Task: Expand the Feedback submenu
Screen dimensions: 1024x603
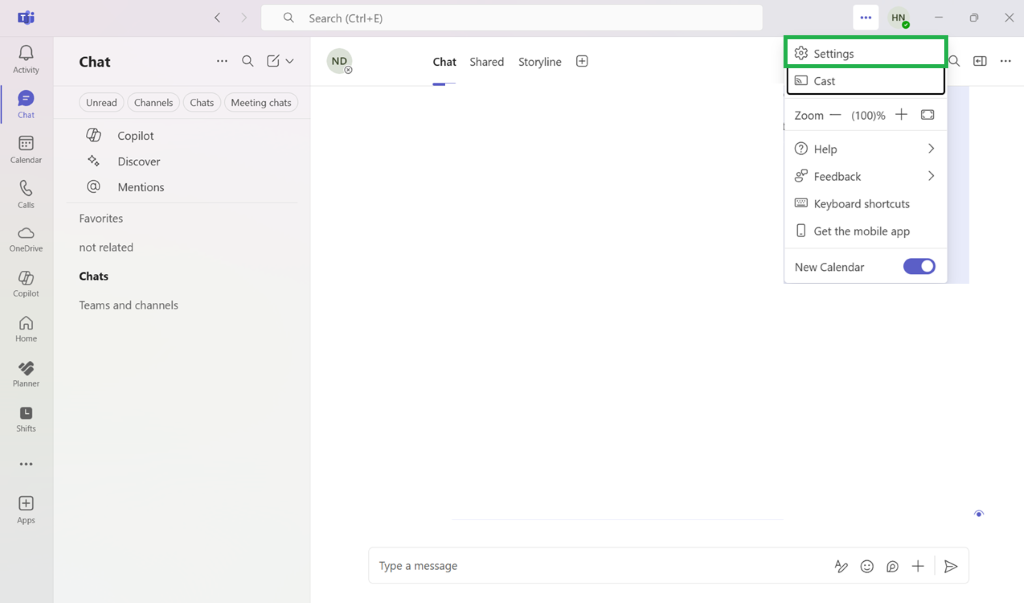Action: click(865, 176)
